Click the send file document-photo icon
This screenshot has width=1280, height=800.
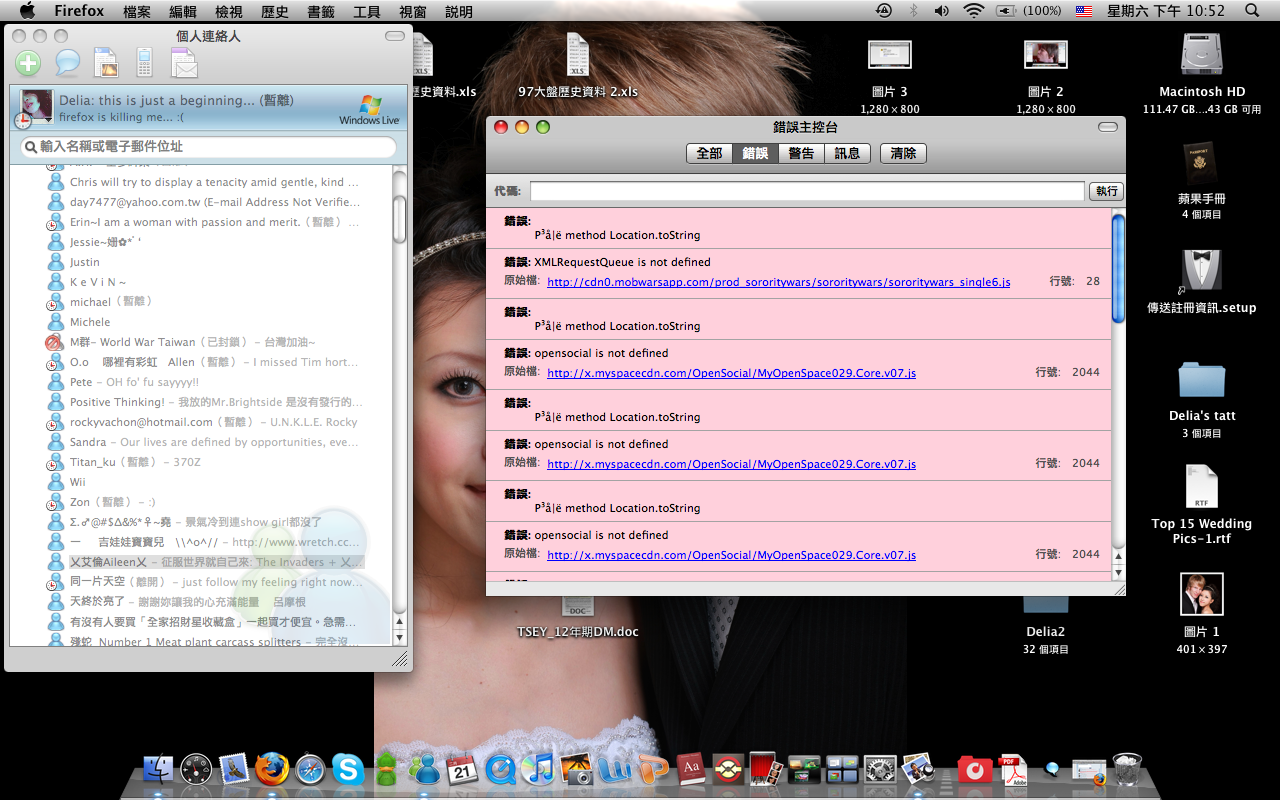pos(106,63)
